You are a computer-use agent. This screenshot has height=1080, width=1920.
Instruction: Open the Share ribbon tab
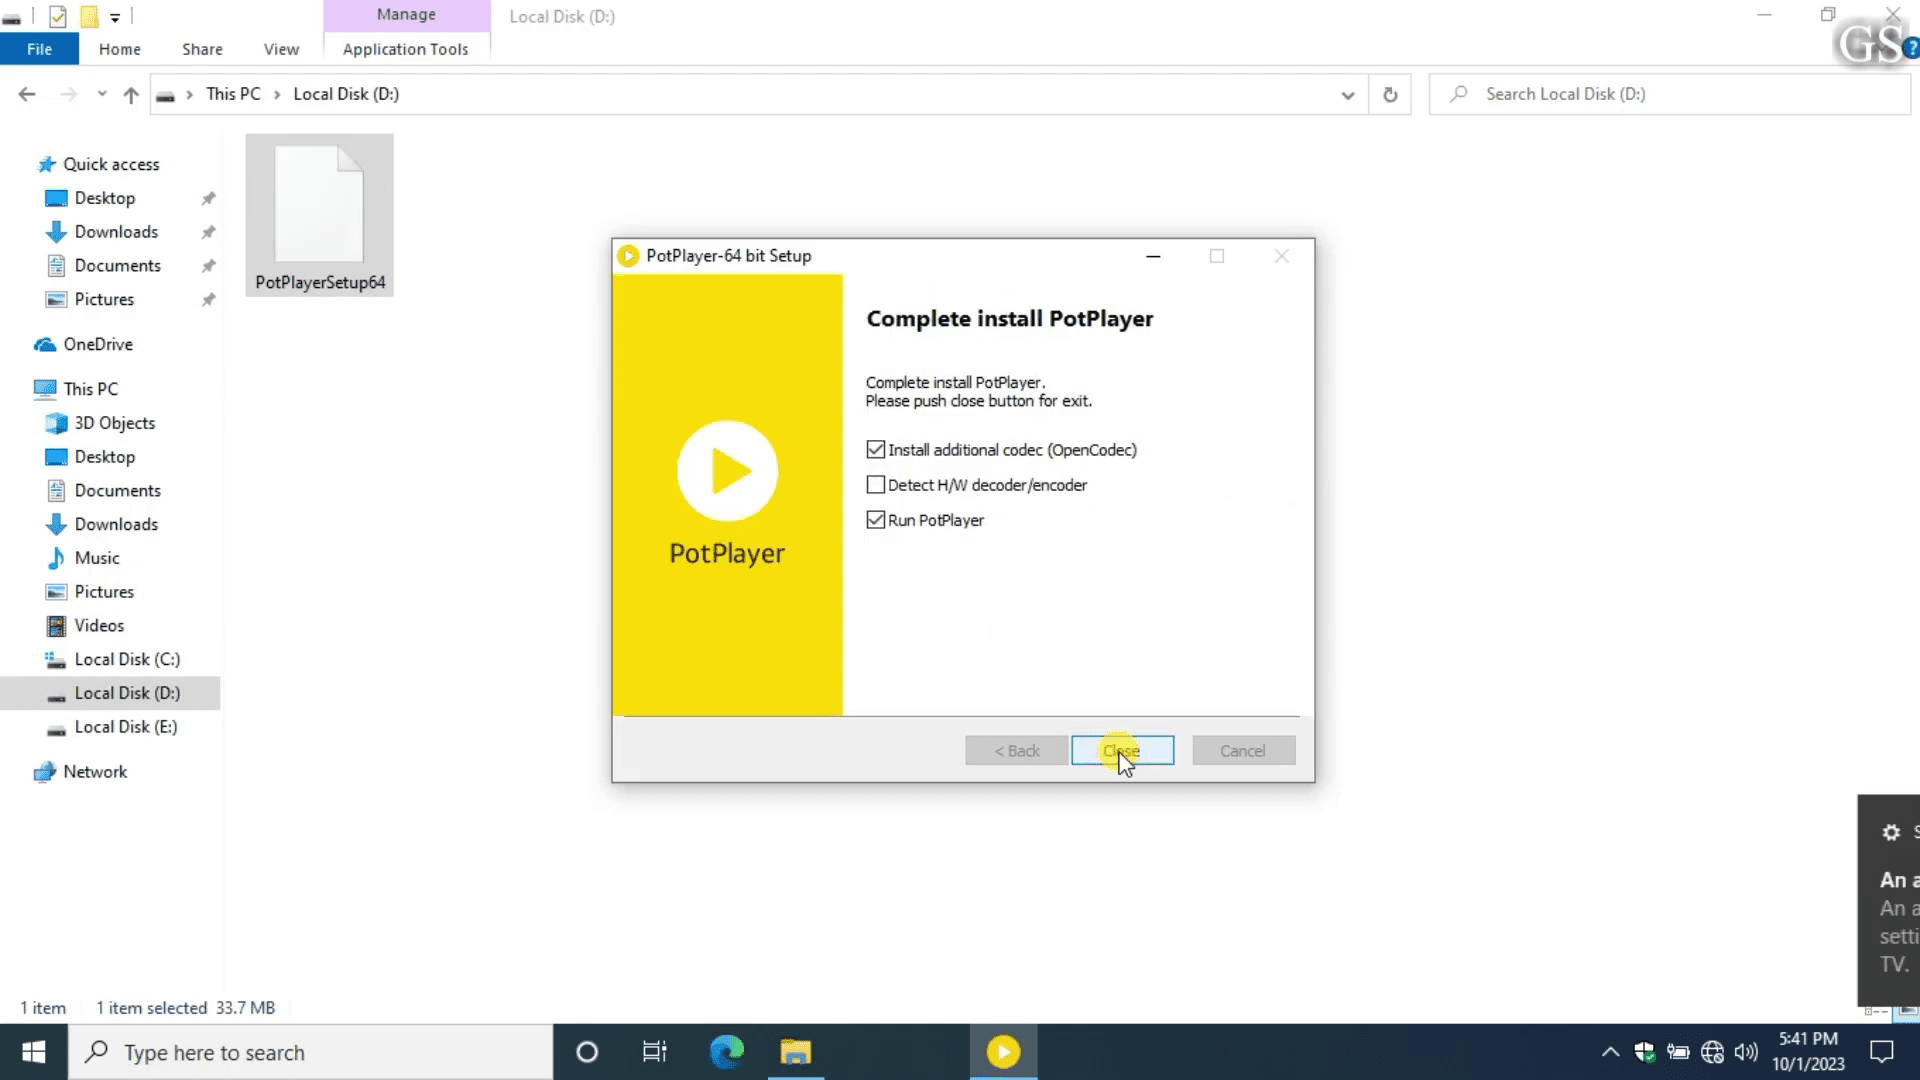tap(202, 49)
